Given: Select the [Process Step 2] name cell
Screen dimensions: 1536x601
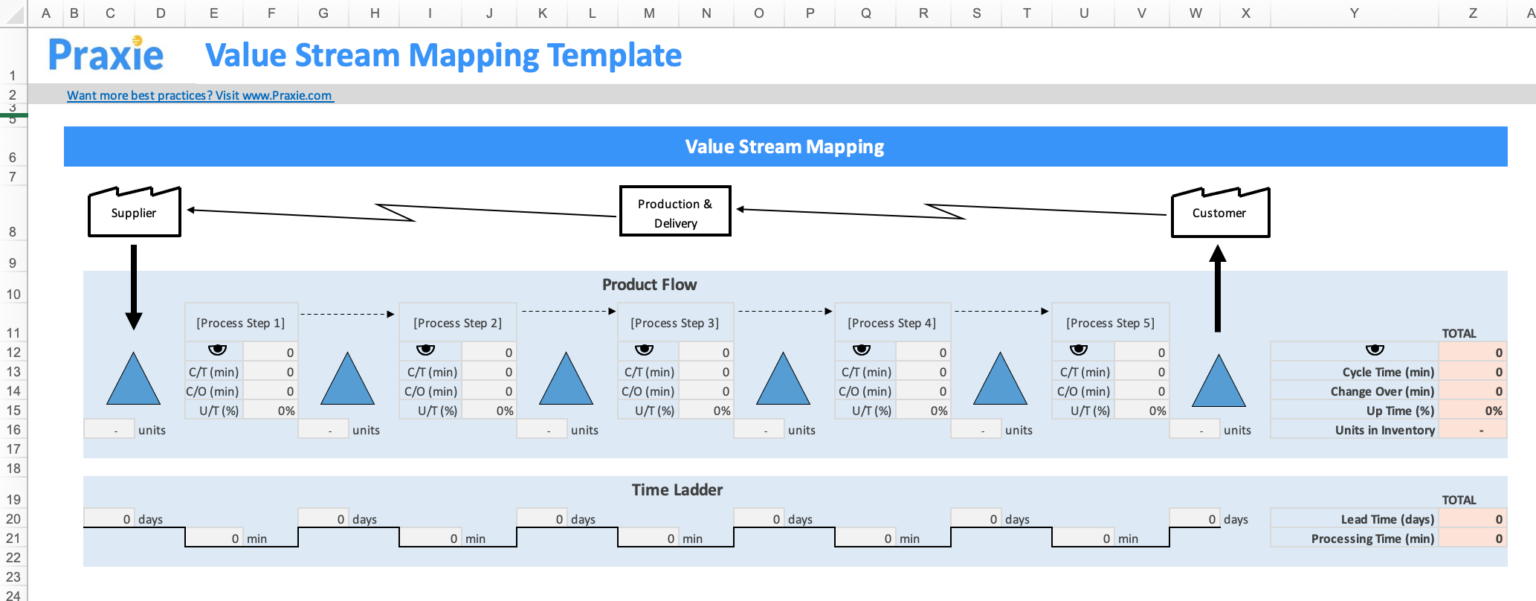Looking at the screenshot, I should pos(458,322).
